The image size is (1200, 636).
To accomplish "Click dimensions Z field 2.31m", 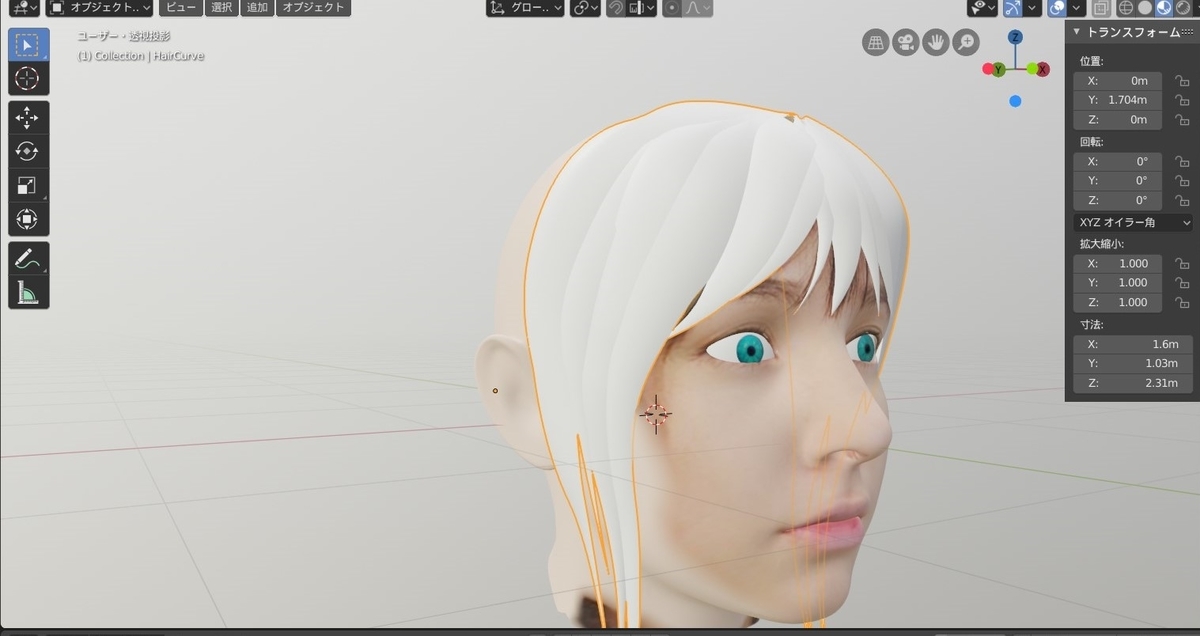I will 1133,383.
